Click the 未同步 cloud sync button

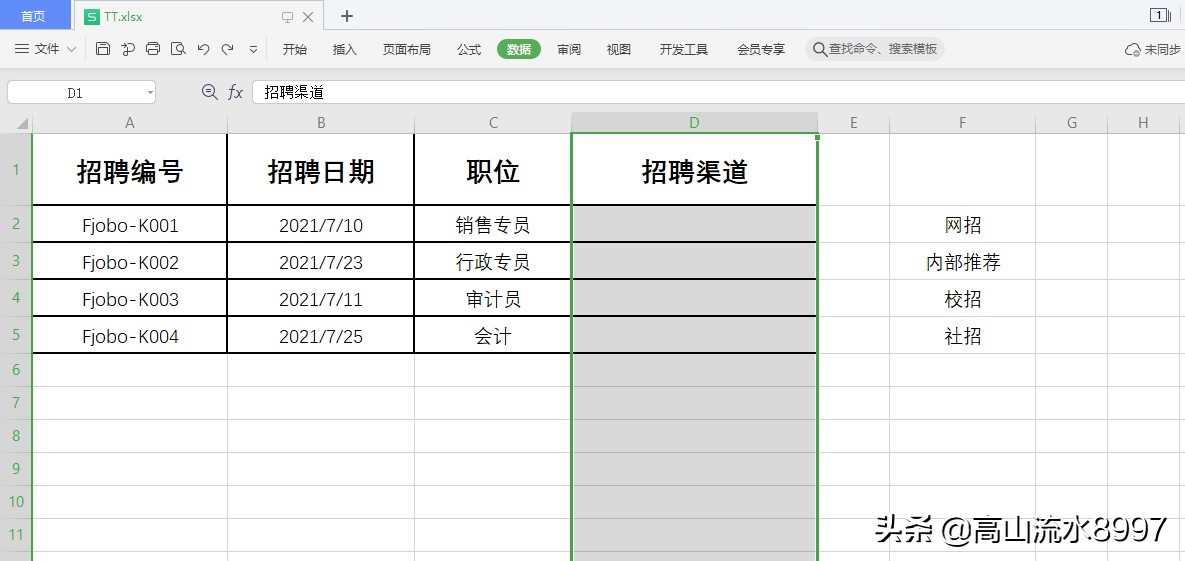point(1153,49)
